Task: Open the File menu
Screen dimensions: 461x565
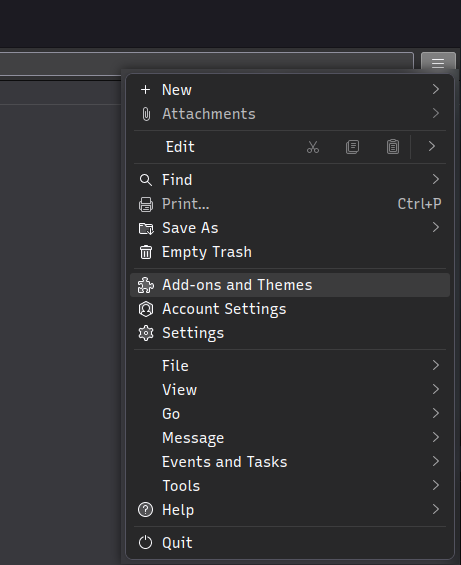Action: 290,366
